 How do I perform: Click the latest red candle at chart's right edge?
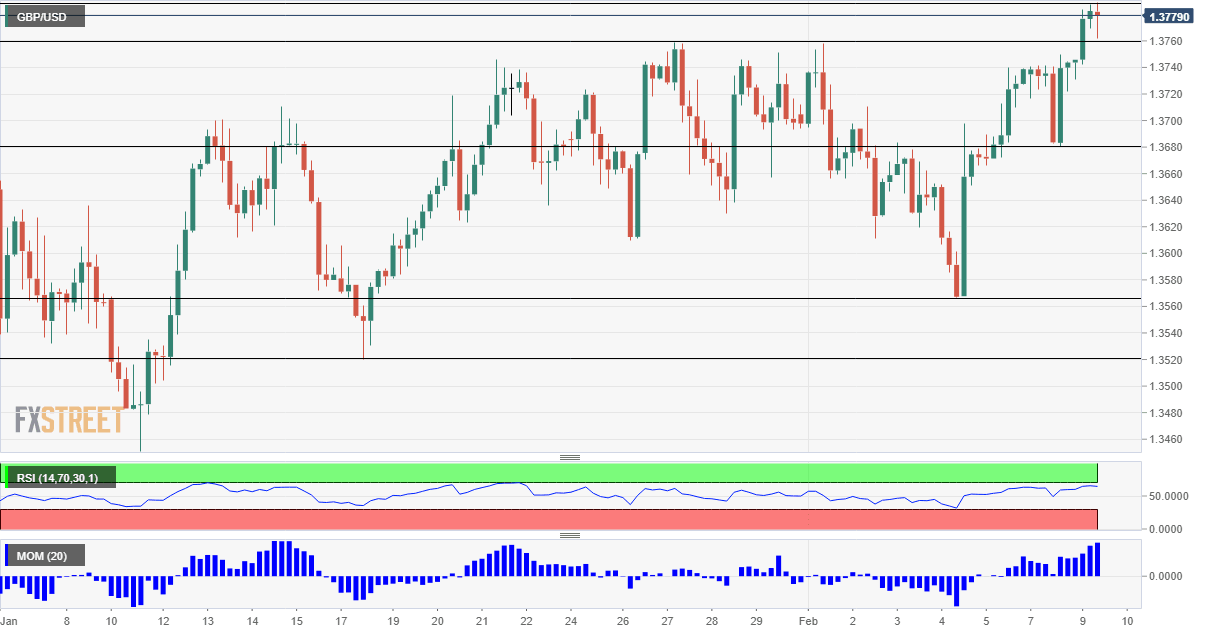1097,14
